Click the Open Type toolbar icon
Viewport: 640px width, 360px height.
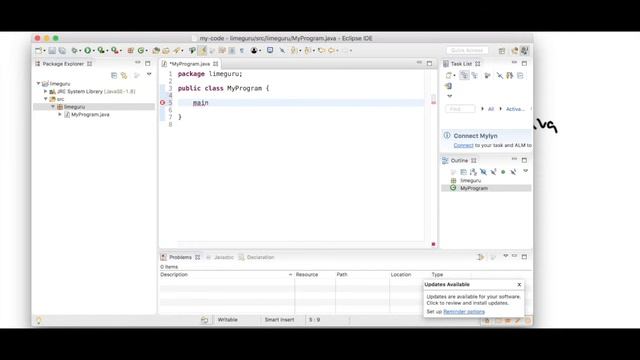click(x=156, y=51)
